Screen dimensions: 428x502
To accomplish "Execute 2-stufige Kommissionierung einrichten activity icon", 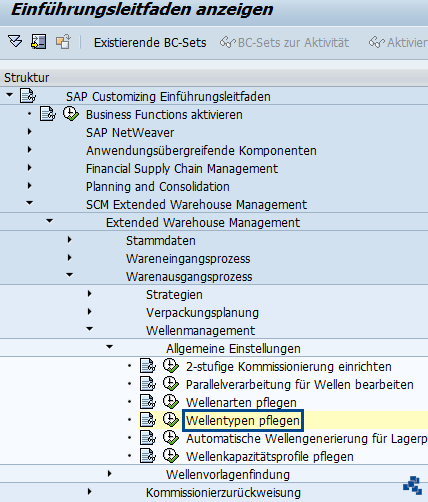I will [x=171, y=366].
